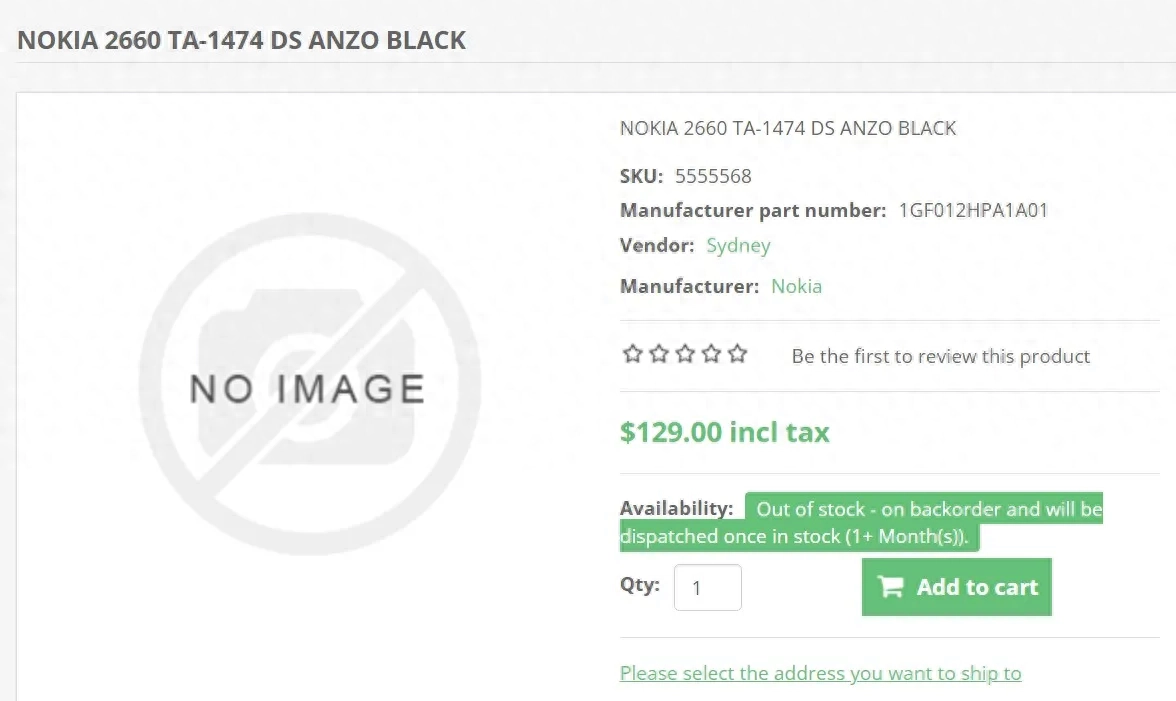Screen dimensions: 1176x701
Task: Open the ship-to address selection link
Action: click(820, 673)
